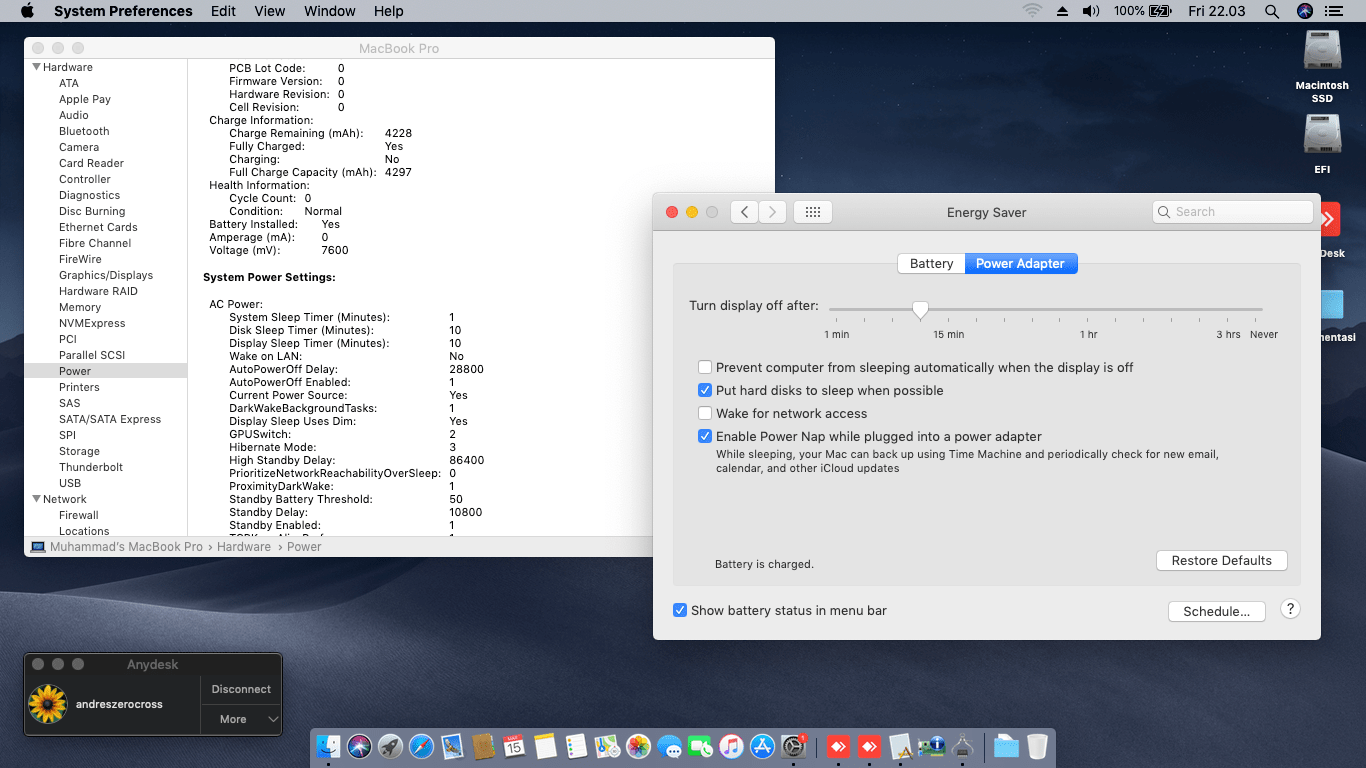The height and width of the screenshot is (768, 1366).
Task: Select Bluetooth in the Hardware list
Action: coord(84,131)
